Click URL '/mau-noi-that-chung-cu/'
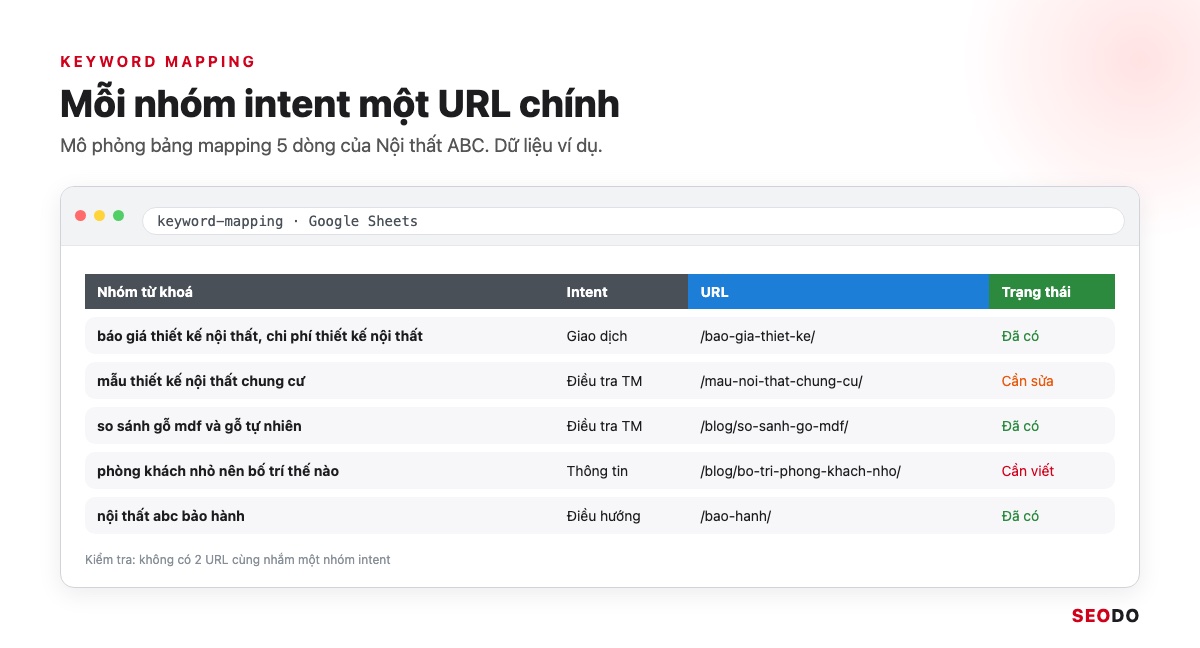The width and height of the screenshot is (1200, 648). tap(781, 381)
